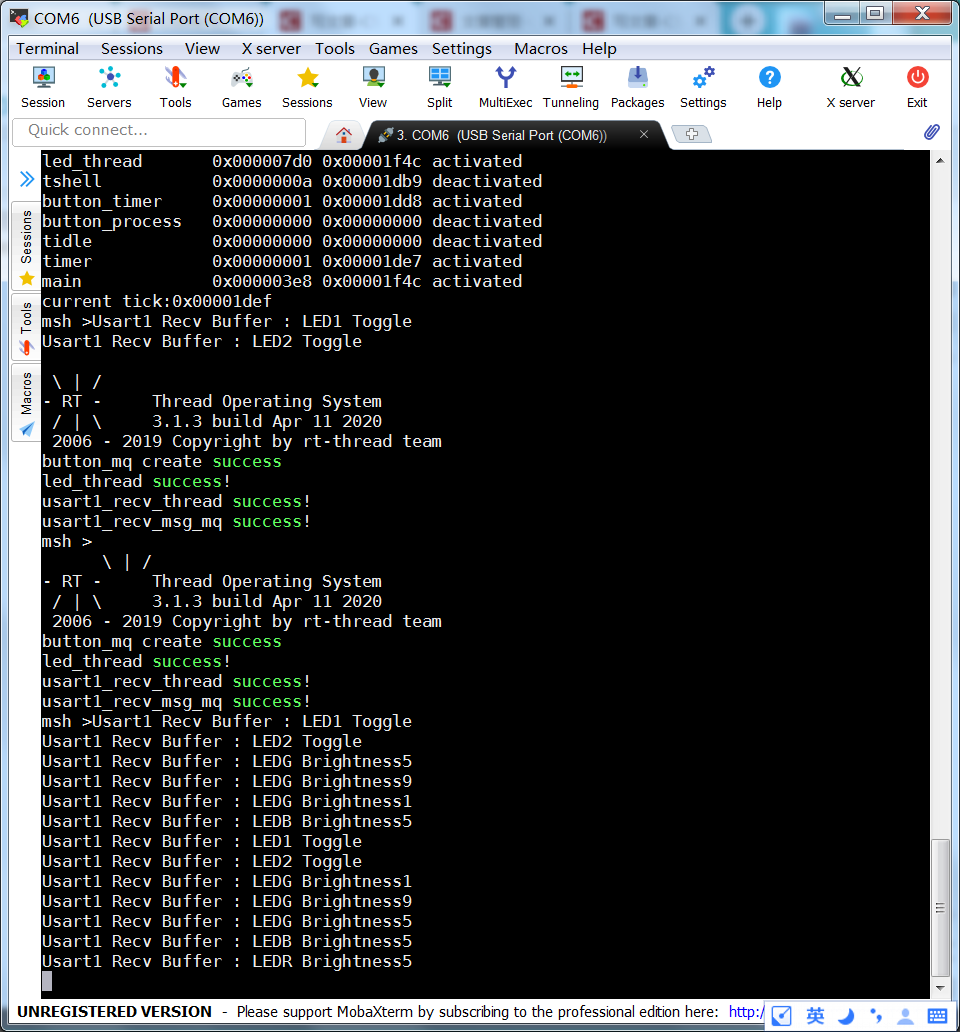
Task: Open the Tunneling tool
Action: (571, 87)
